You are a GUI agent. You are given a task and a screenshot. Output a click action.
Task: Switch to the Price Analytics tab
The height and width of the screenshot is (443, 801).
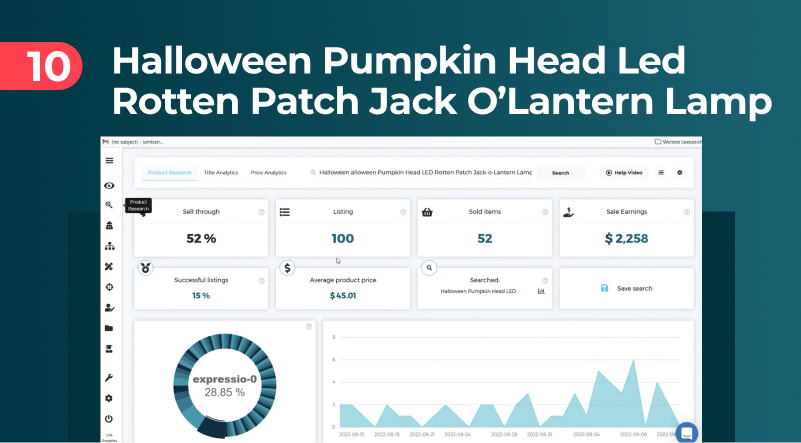[x=269, y=173]
